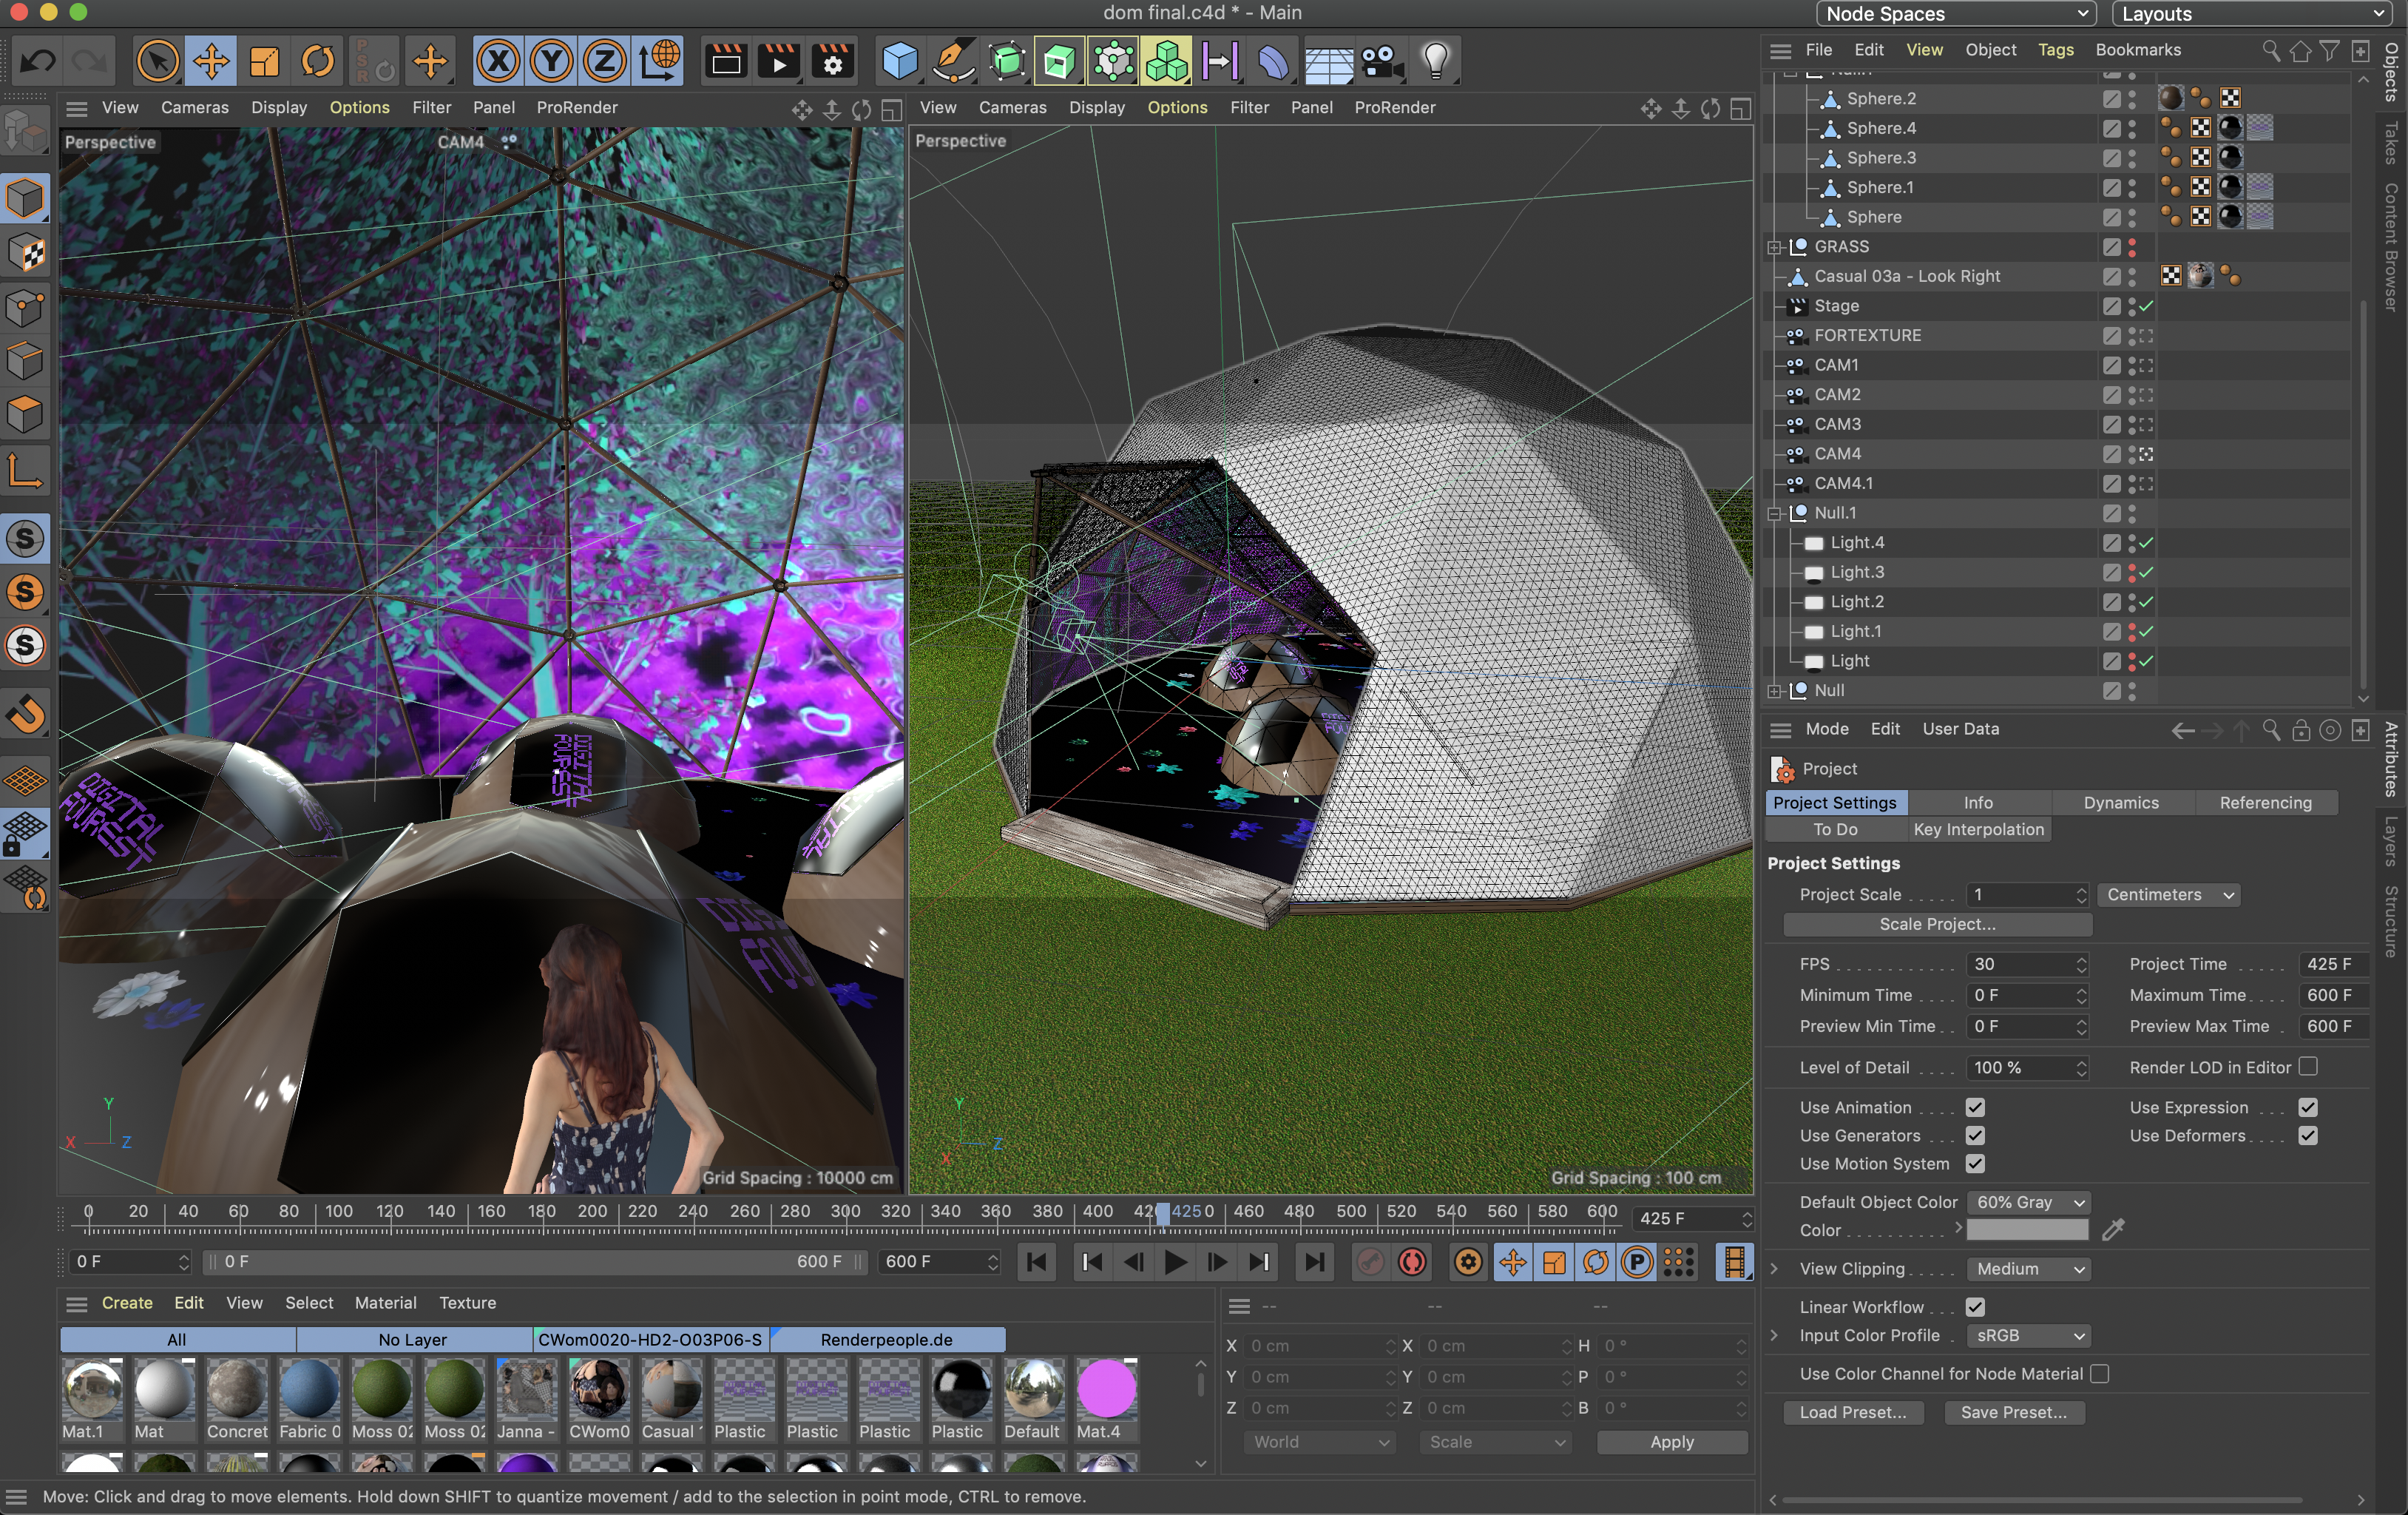Click the Camera object icon

click(x=1382, y=62)
